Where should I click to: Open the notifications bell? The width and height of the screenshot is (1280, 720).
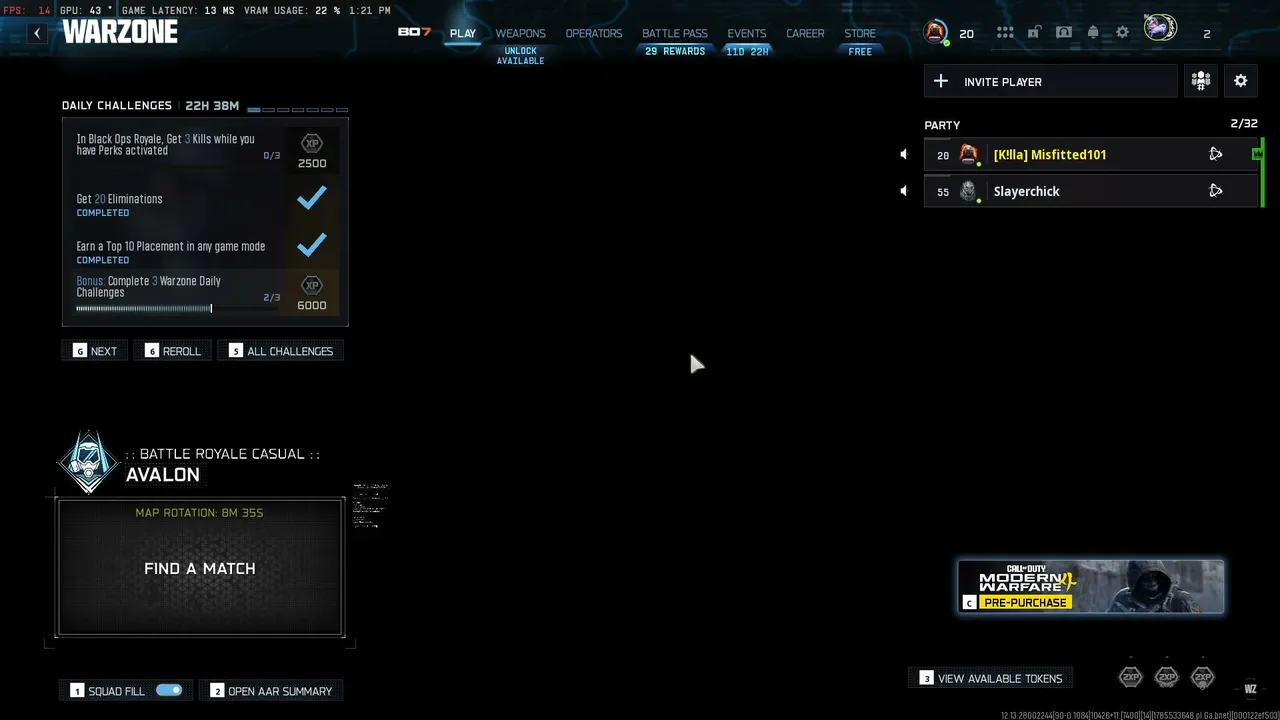coord(1093,33)
